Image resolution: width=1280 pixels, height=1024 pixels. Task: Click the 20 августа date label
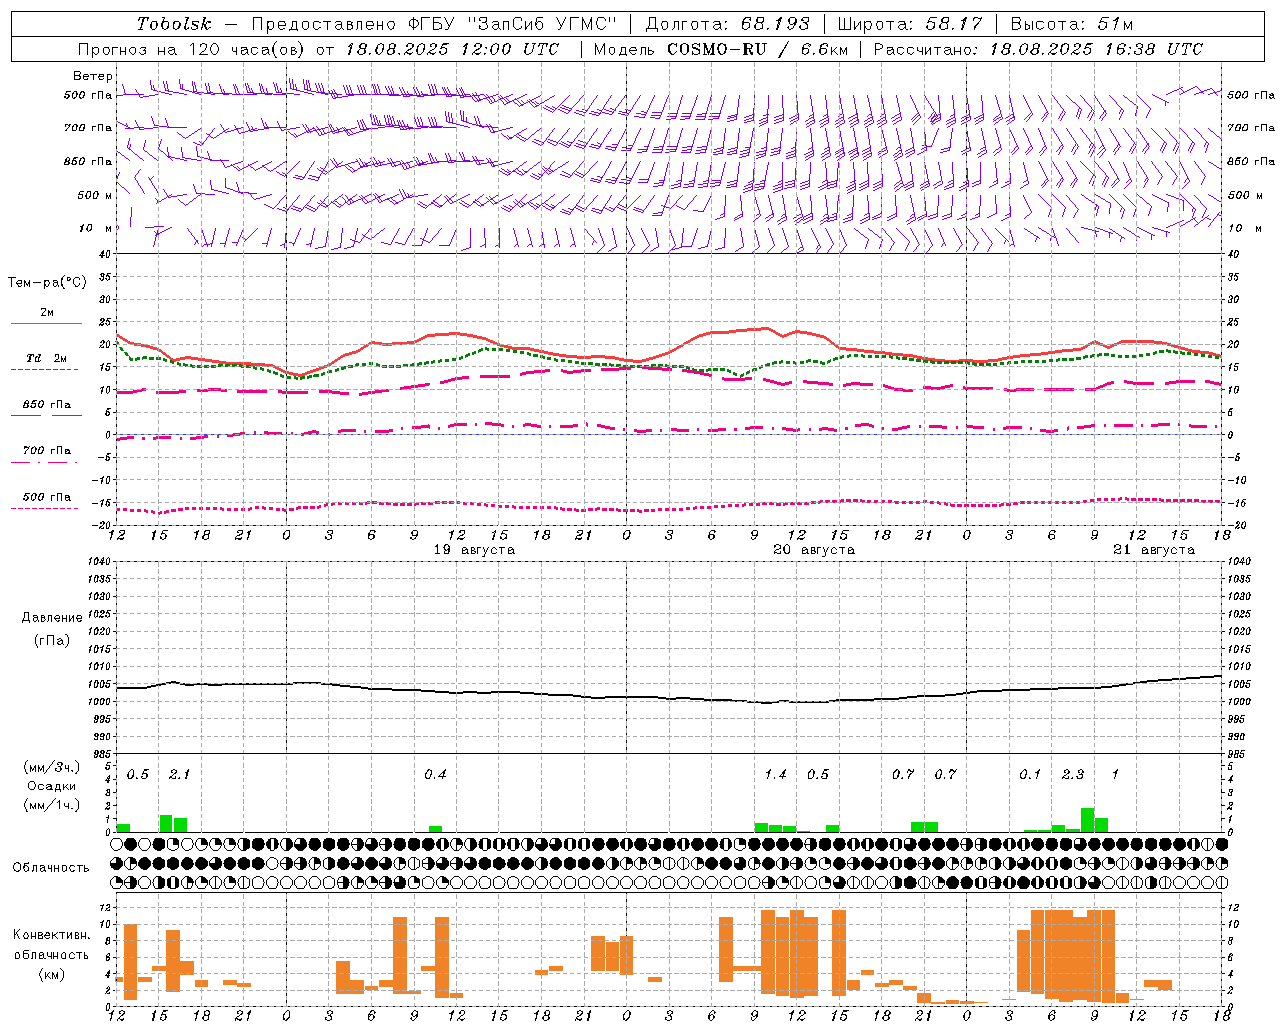[x=814, y=550]
